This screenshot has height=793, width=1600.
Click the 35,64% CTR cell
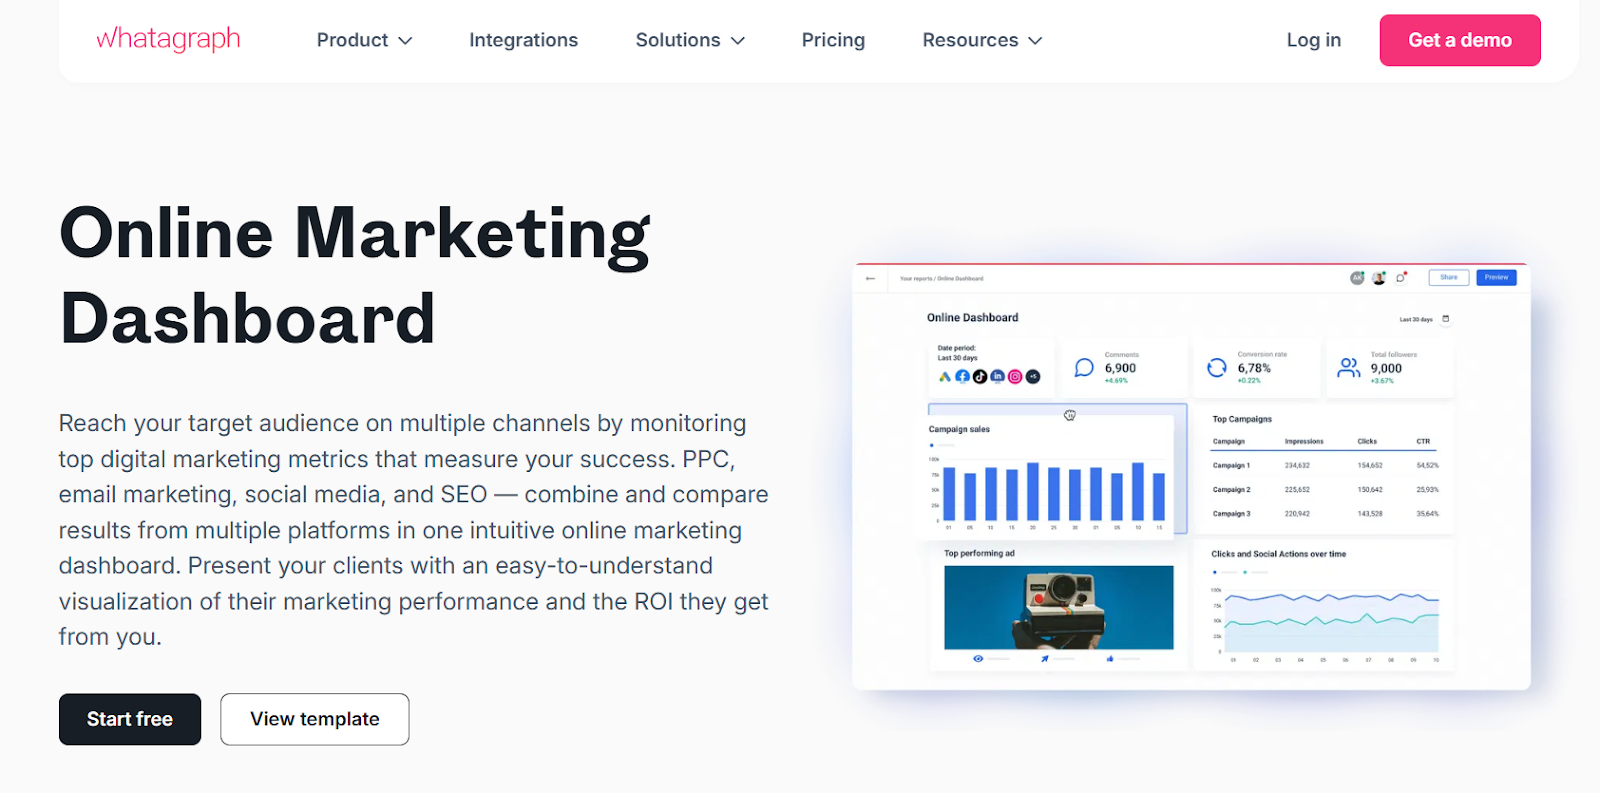1428,513
